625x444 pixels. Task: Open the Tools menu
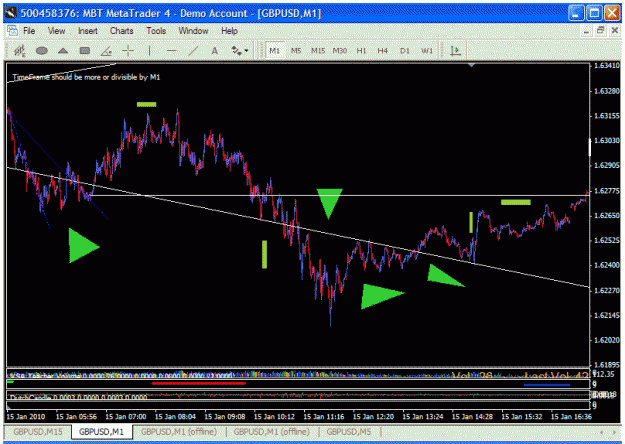pos(156,31)
